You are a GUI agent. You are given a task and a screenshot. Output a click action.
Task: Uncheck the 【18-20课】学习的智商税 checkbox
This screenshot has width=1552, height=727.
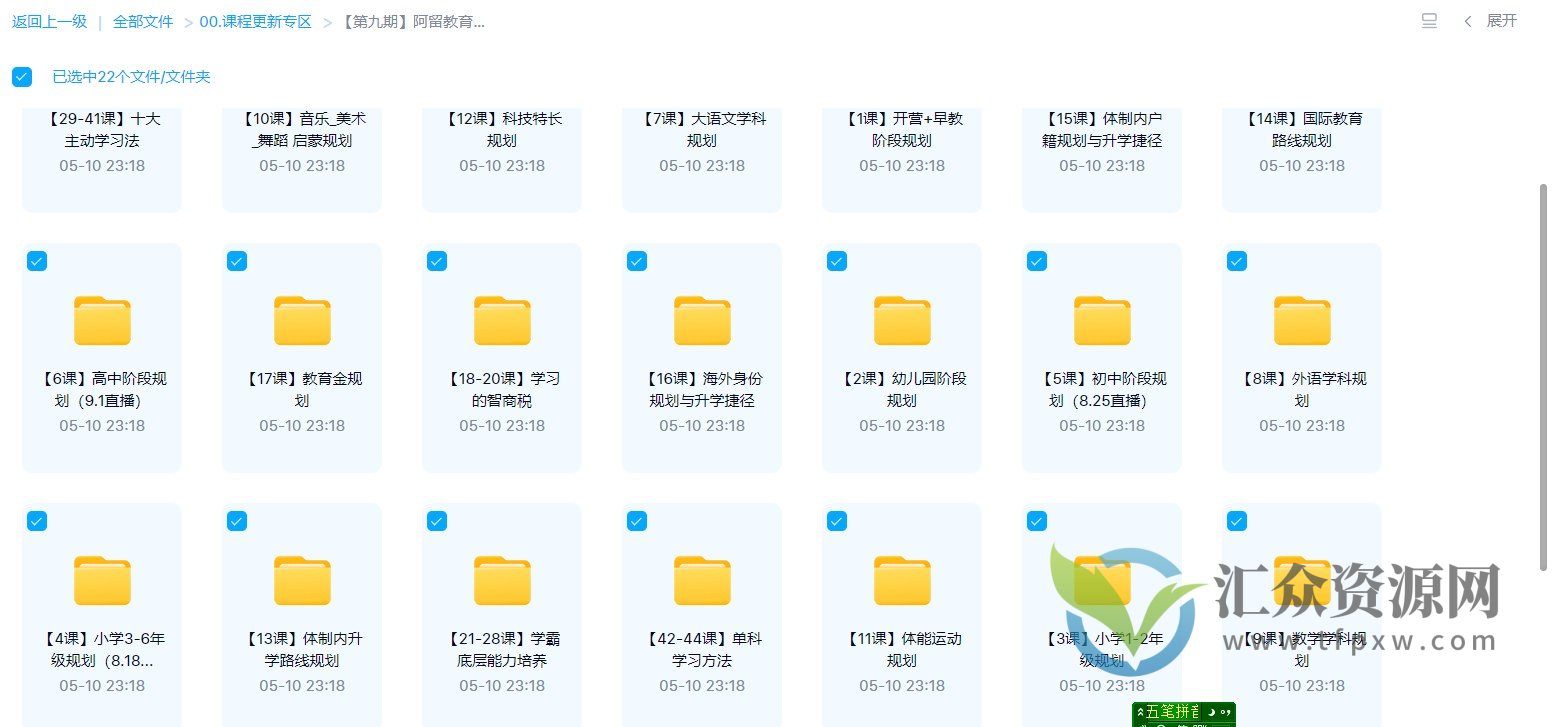(x=437, y=261)
